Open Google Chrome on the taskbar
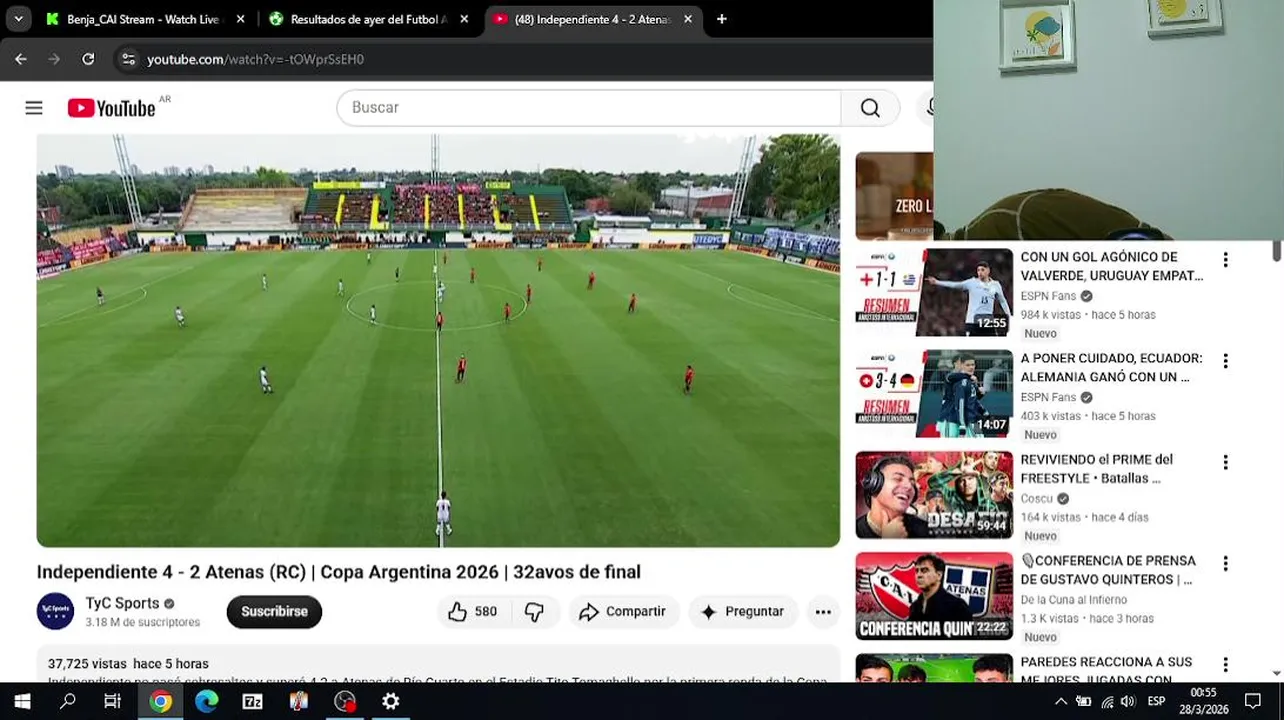Image resolution: width=1284 pixels, height=720 pixels. (160, 701)
